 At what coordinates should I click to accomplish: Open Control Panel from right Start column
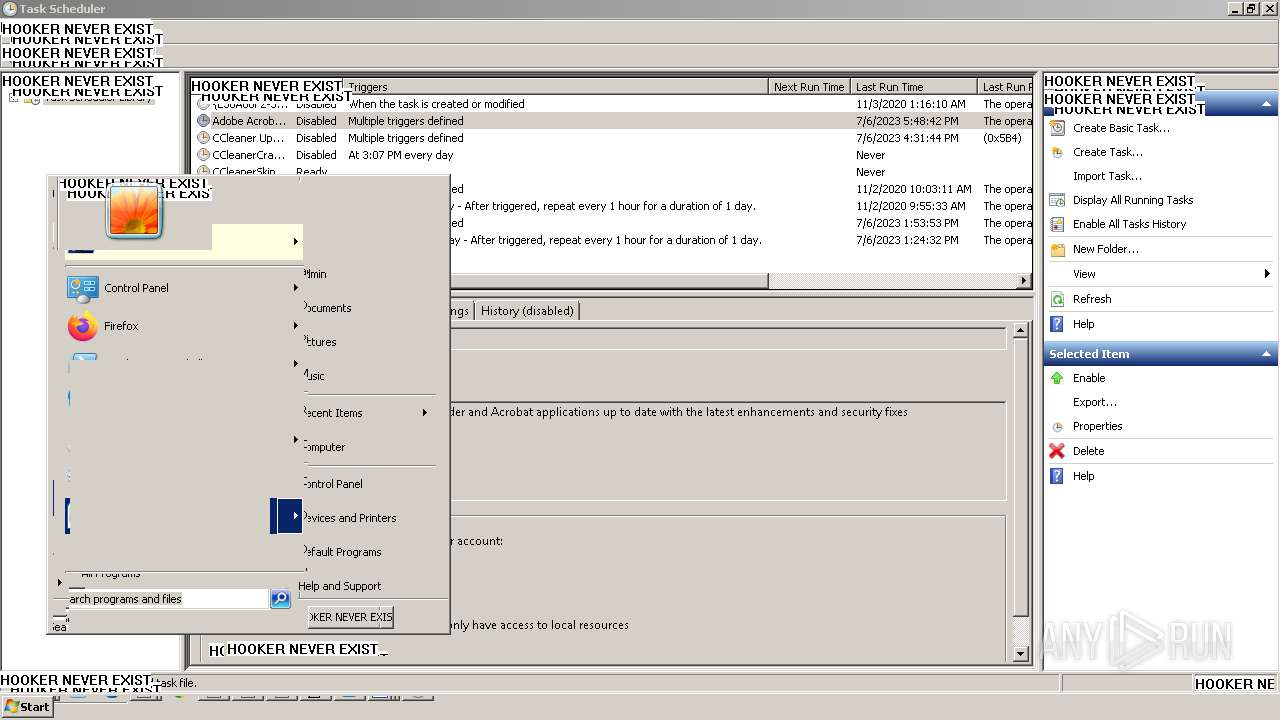[x=332, y=484]
